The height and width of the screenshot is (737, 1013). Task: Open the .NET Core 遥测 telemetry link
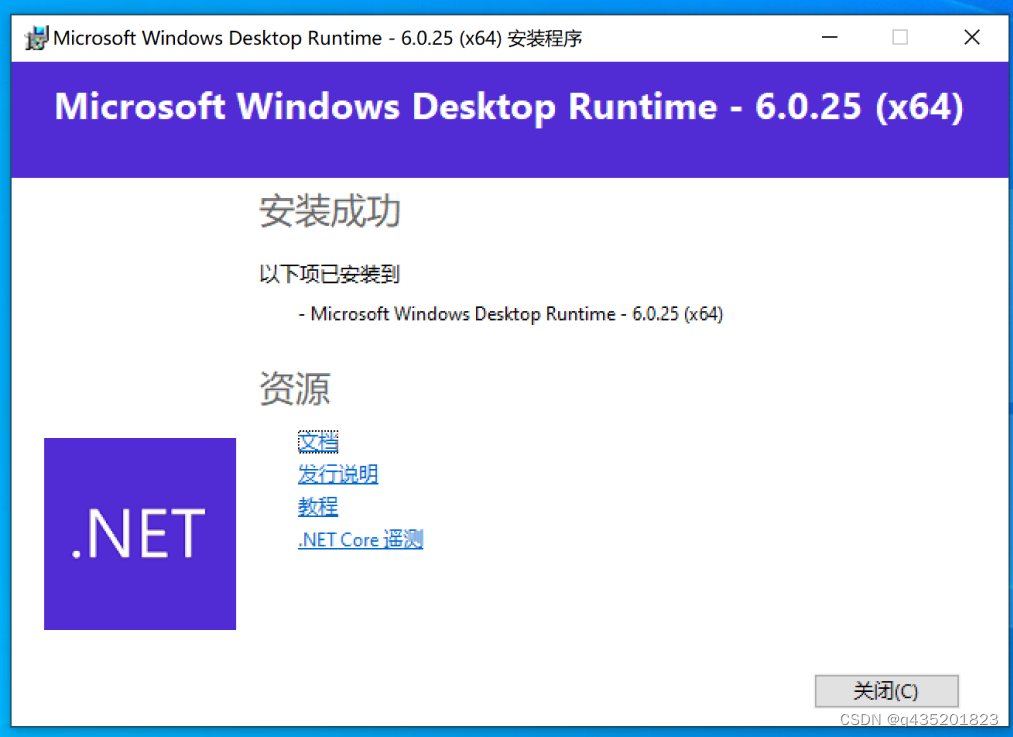pos(360,539)
